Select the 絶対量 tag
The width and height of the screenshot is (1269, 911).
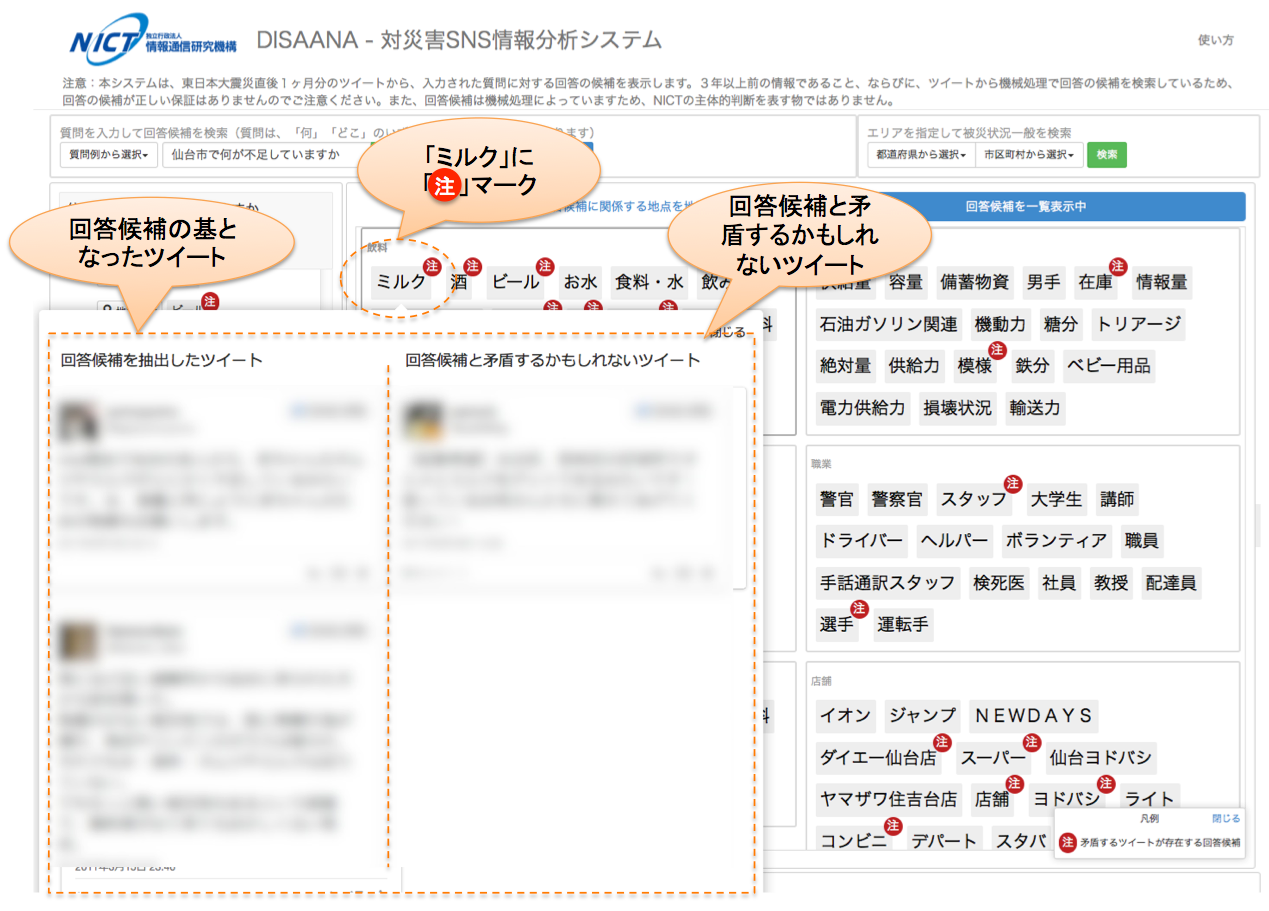(845, 366)
